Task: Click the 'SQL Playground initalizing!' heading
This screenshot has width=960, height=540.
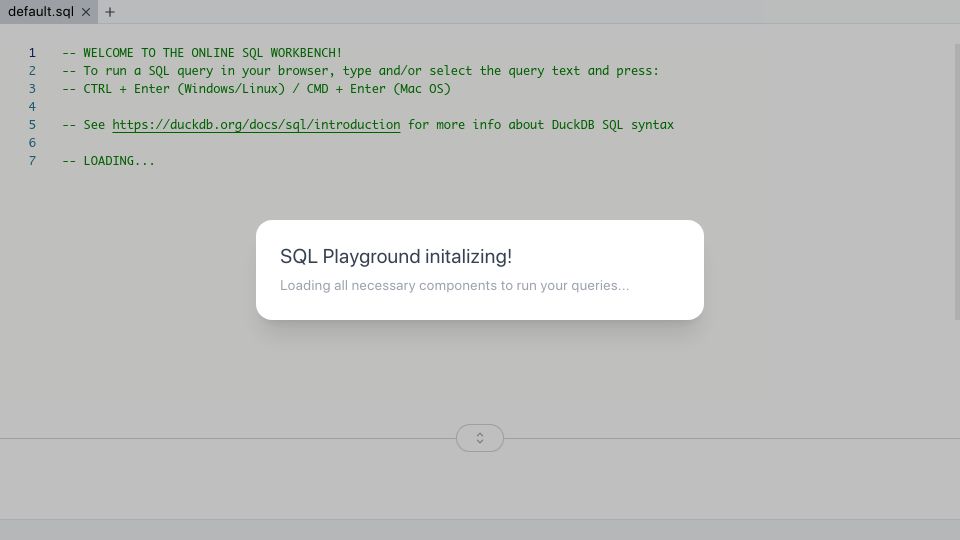Action: coord(396,257)
